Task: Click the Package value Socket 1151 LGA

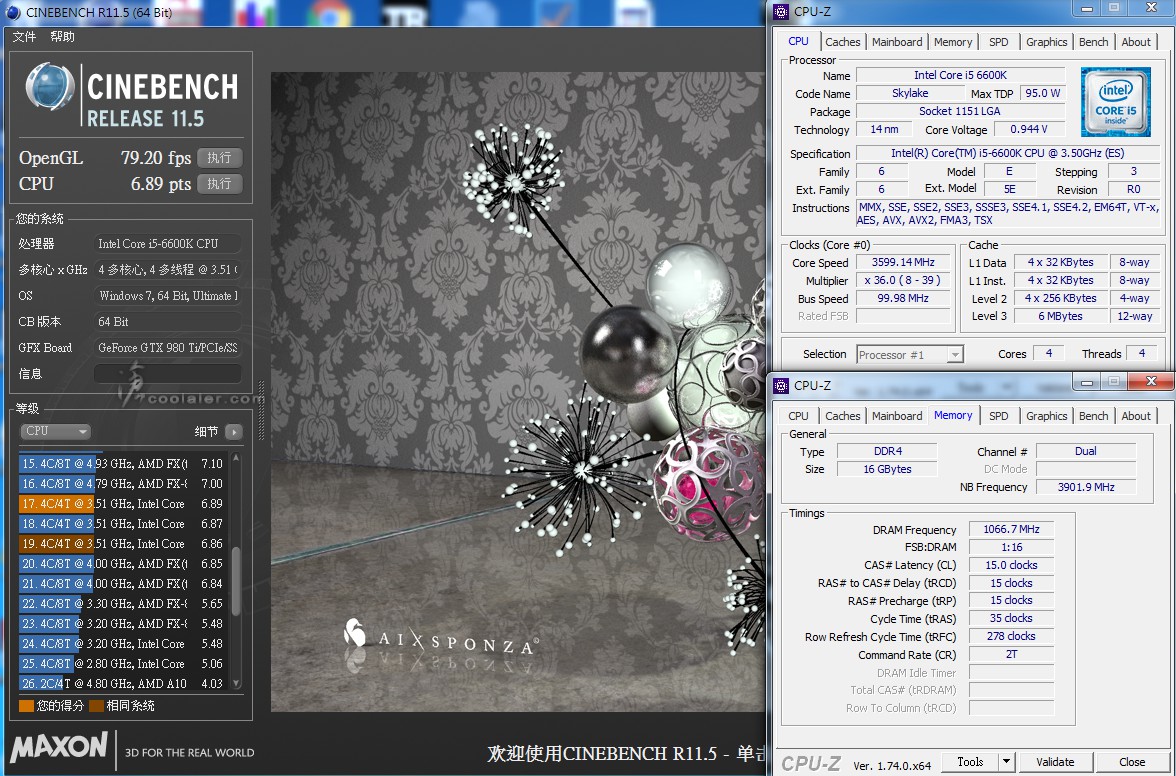Action: point(961,111)
